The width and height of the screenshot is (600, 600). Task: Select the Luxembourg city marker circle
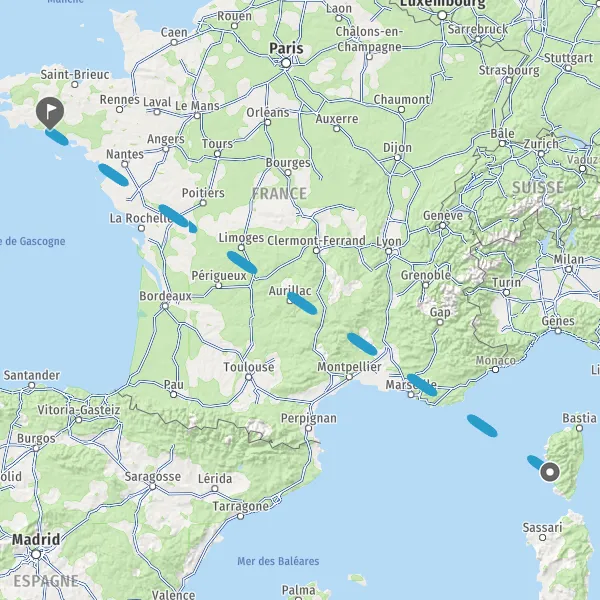pos(442,15)
